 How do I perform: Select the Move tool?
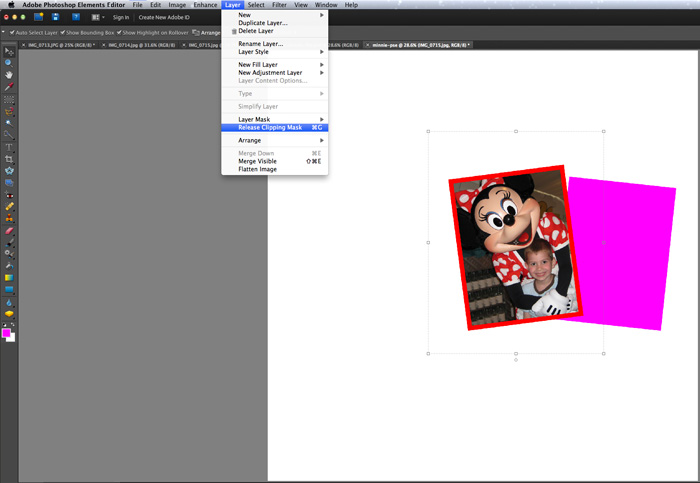pyautogui.click(x=9, y=51)
